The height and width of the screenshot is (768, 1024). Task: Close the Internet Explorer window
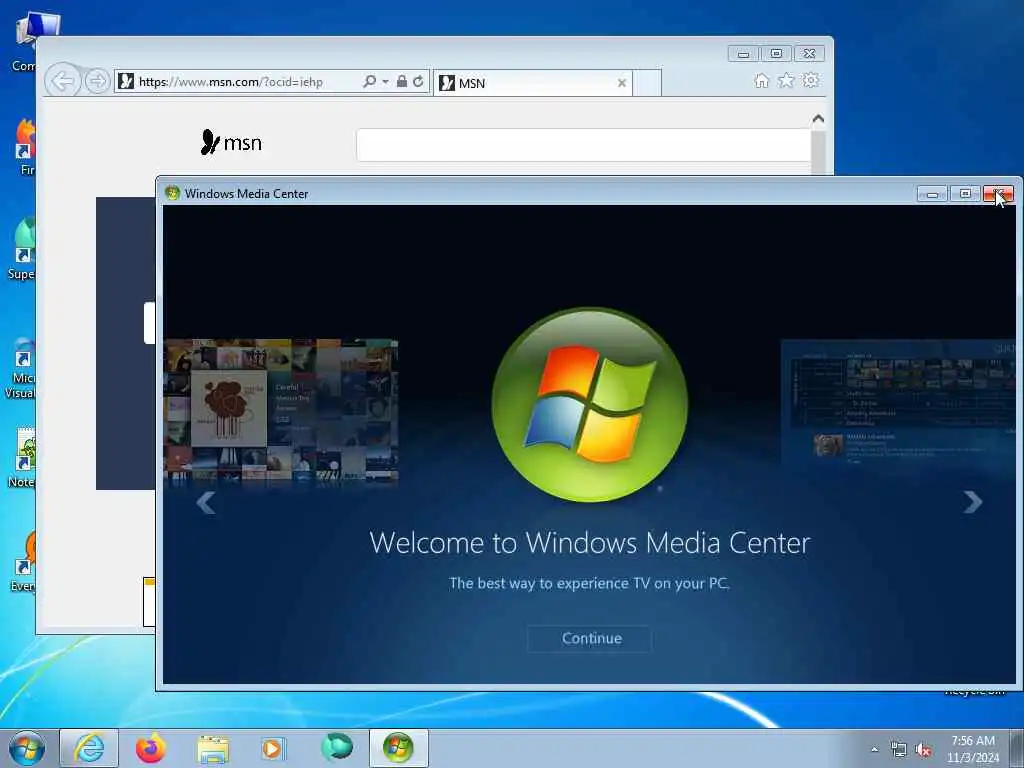tap(809, 54)
